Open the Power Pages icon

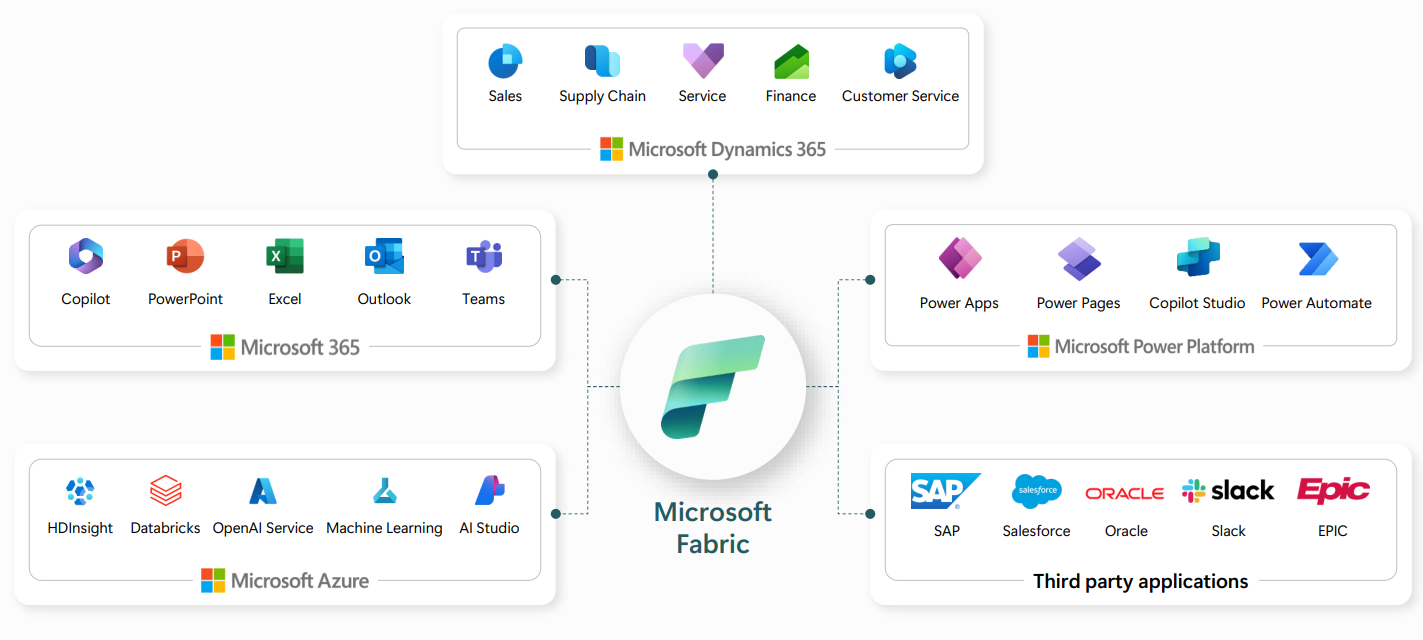[1079, 259]
